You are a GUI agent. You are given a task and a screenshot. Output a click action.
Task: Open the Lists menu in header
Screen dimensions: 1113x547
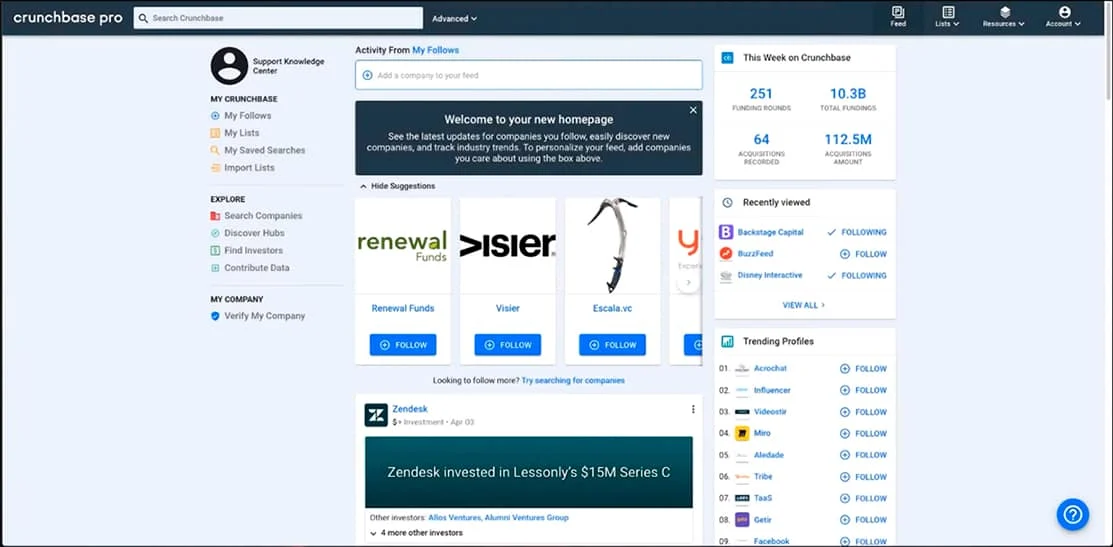pyautogui.click(x=948, y=16)
